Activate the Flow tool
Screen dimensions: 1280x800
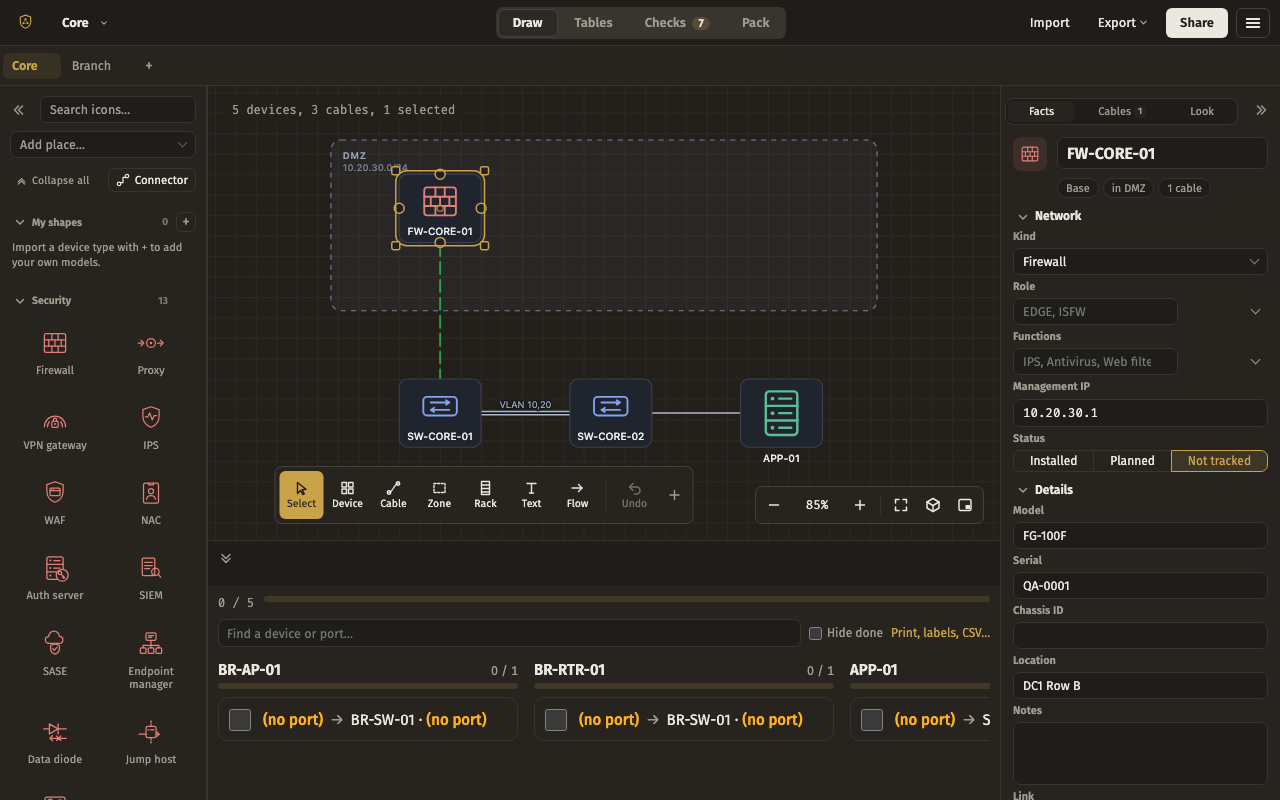point(577,495)
